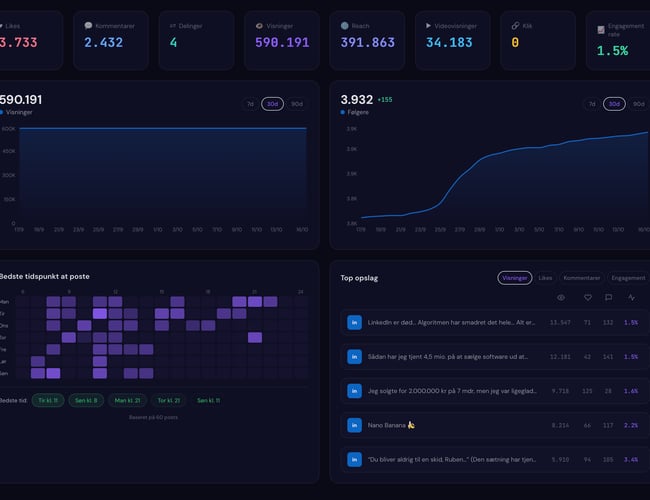The image size is (650, 500).
Task: Click the share icon in Delinger card
Action: [x=173, y=26]
